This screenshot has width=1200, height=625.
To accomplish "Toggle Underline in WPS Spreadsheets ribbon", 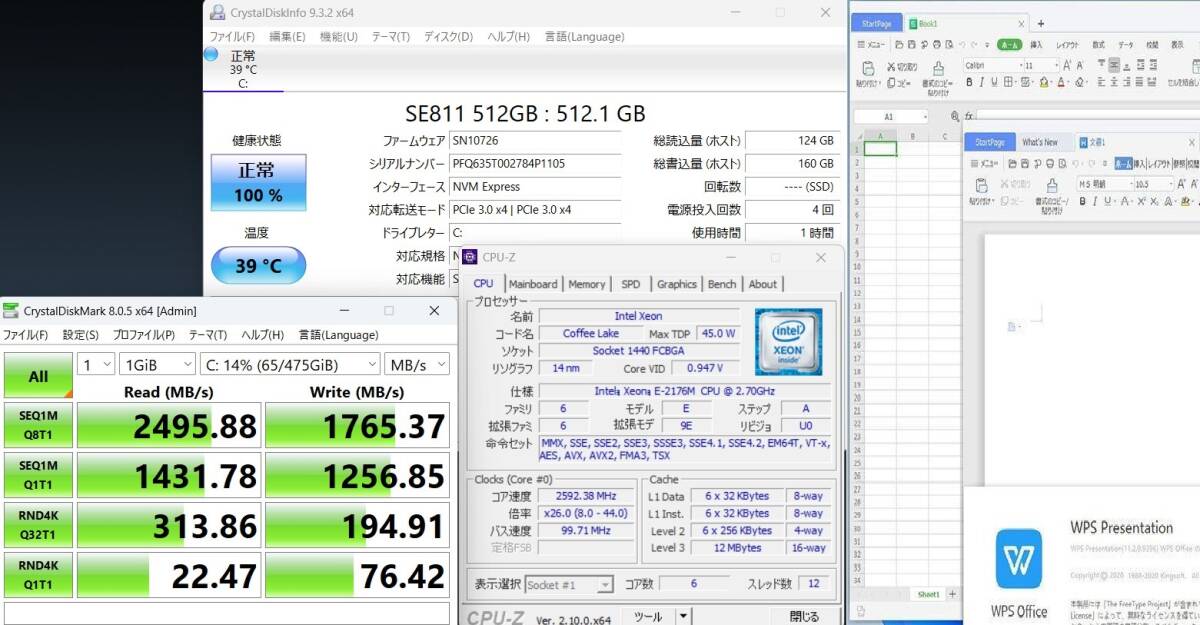I will pos(995,82).
